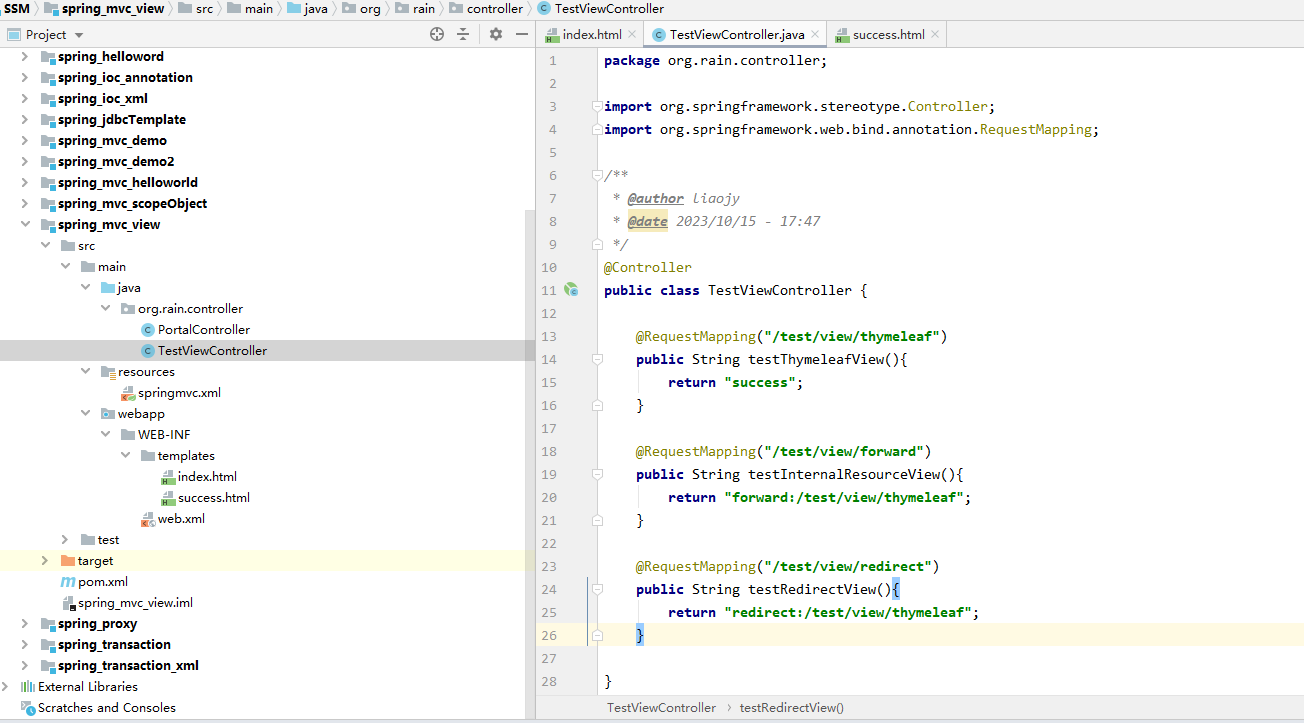Hide the Project tool window
Image resolution: width=1304 pixels, height=723 pixels.
tap(522, 34)
